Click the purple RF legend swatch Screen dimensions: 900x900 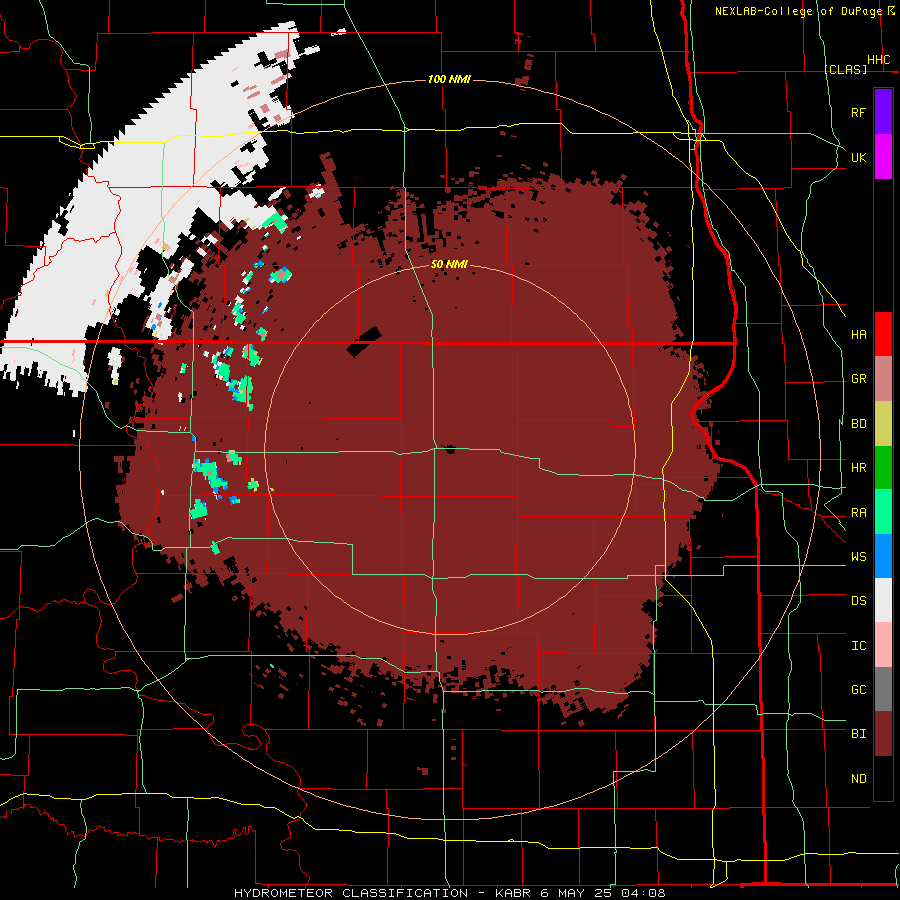tap(883, 111)
